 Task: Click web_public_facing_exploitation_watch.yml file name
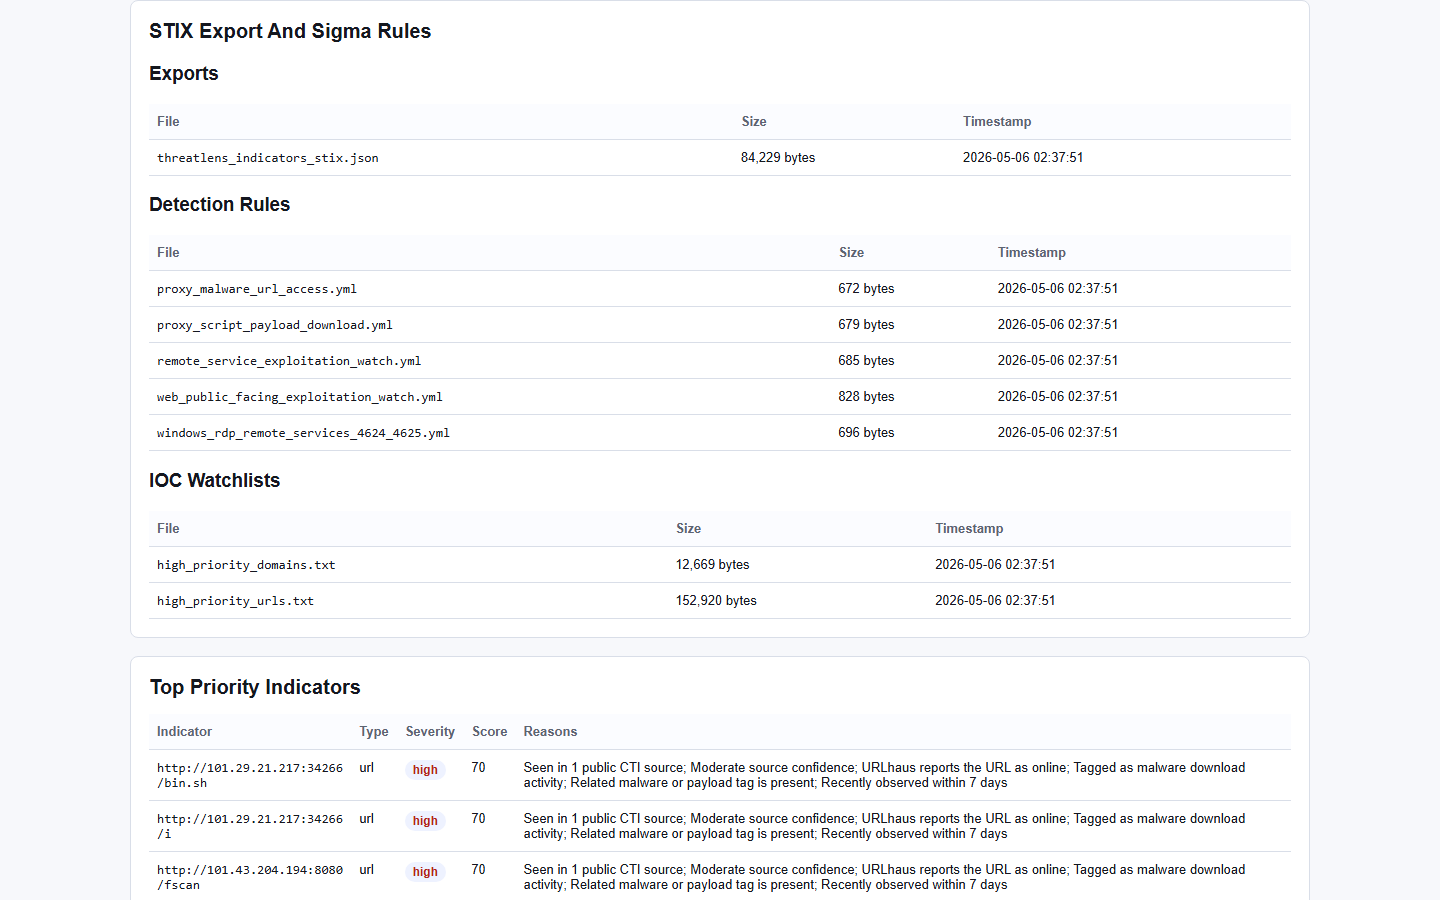pos(300,397)
